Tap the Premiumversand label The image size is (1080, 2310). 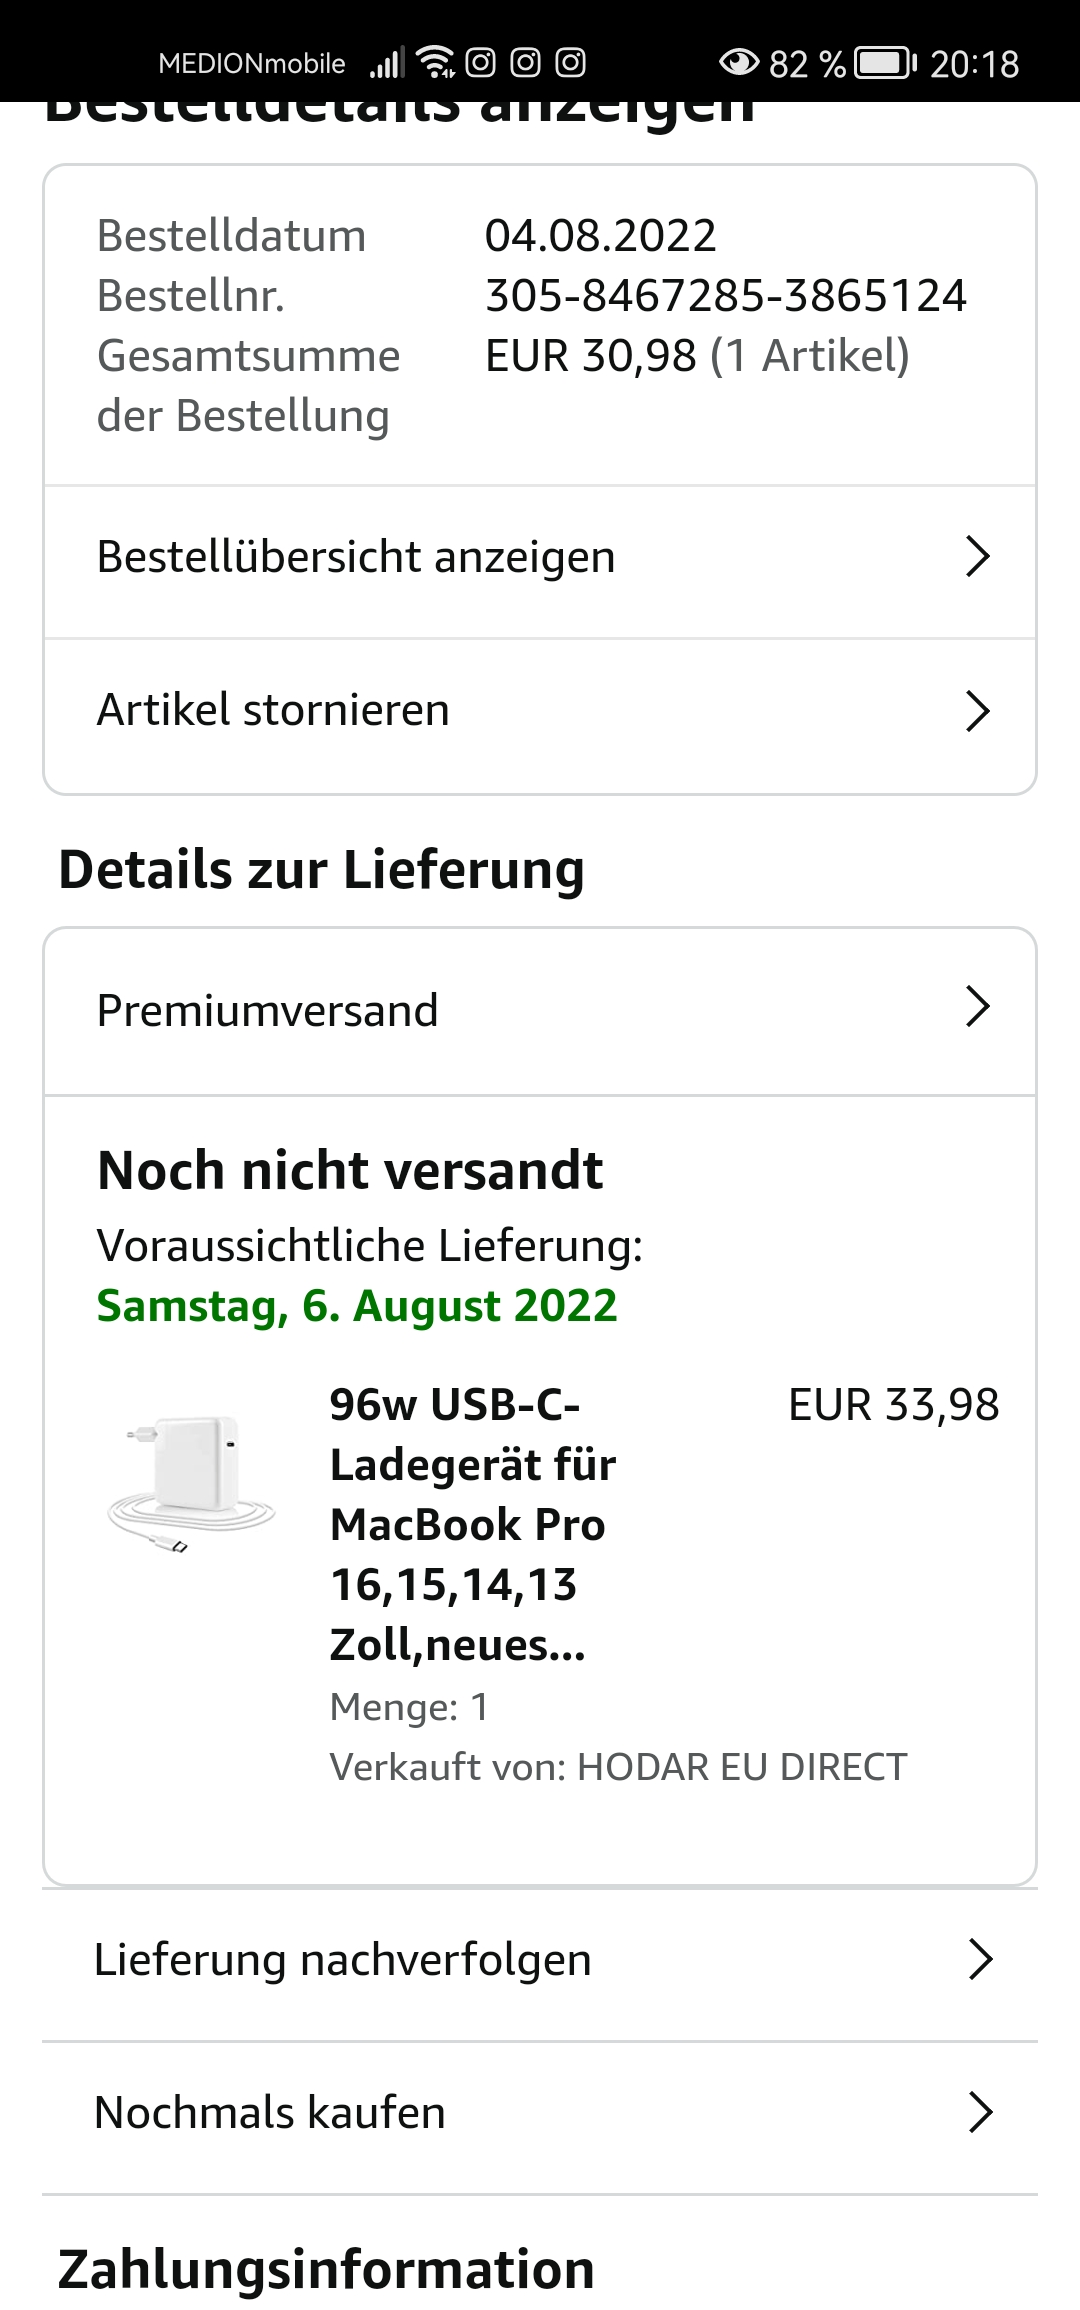(x=267, y=1010)
